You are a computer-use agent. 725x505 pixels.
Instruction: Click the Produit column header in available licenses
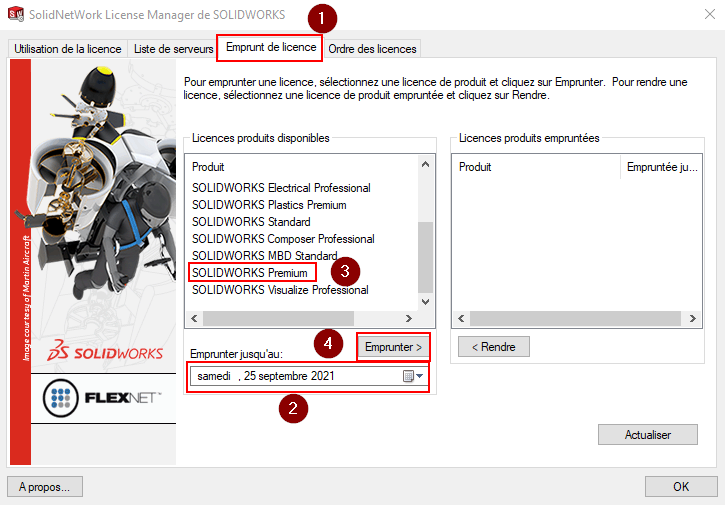click(208, 167)
